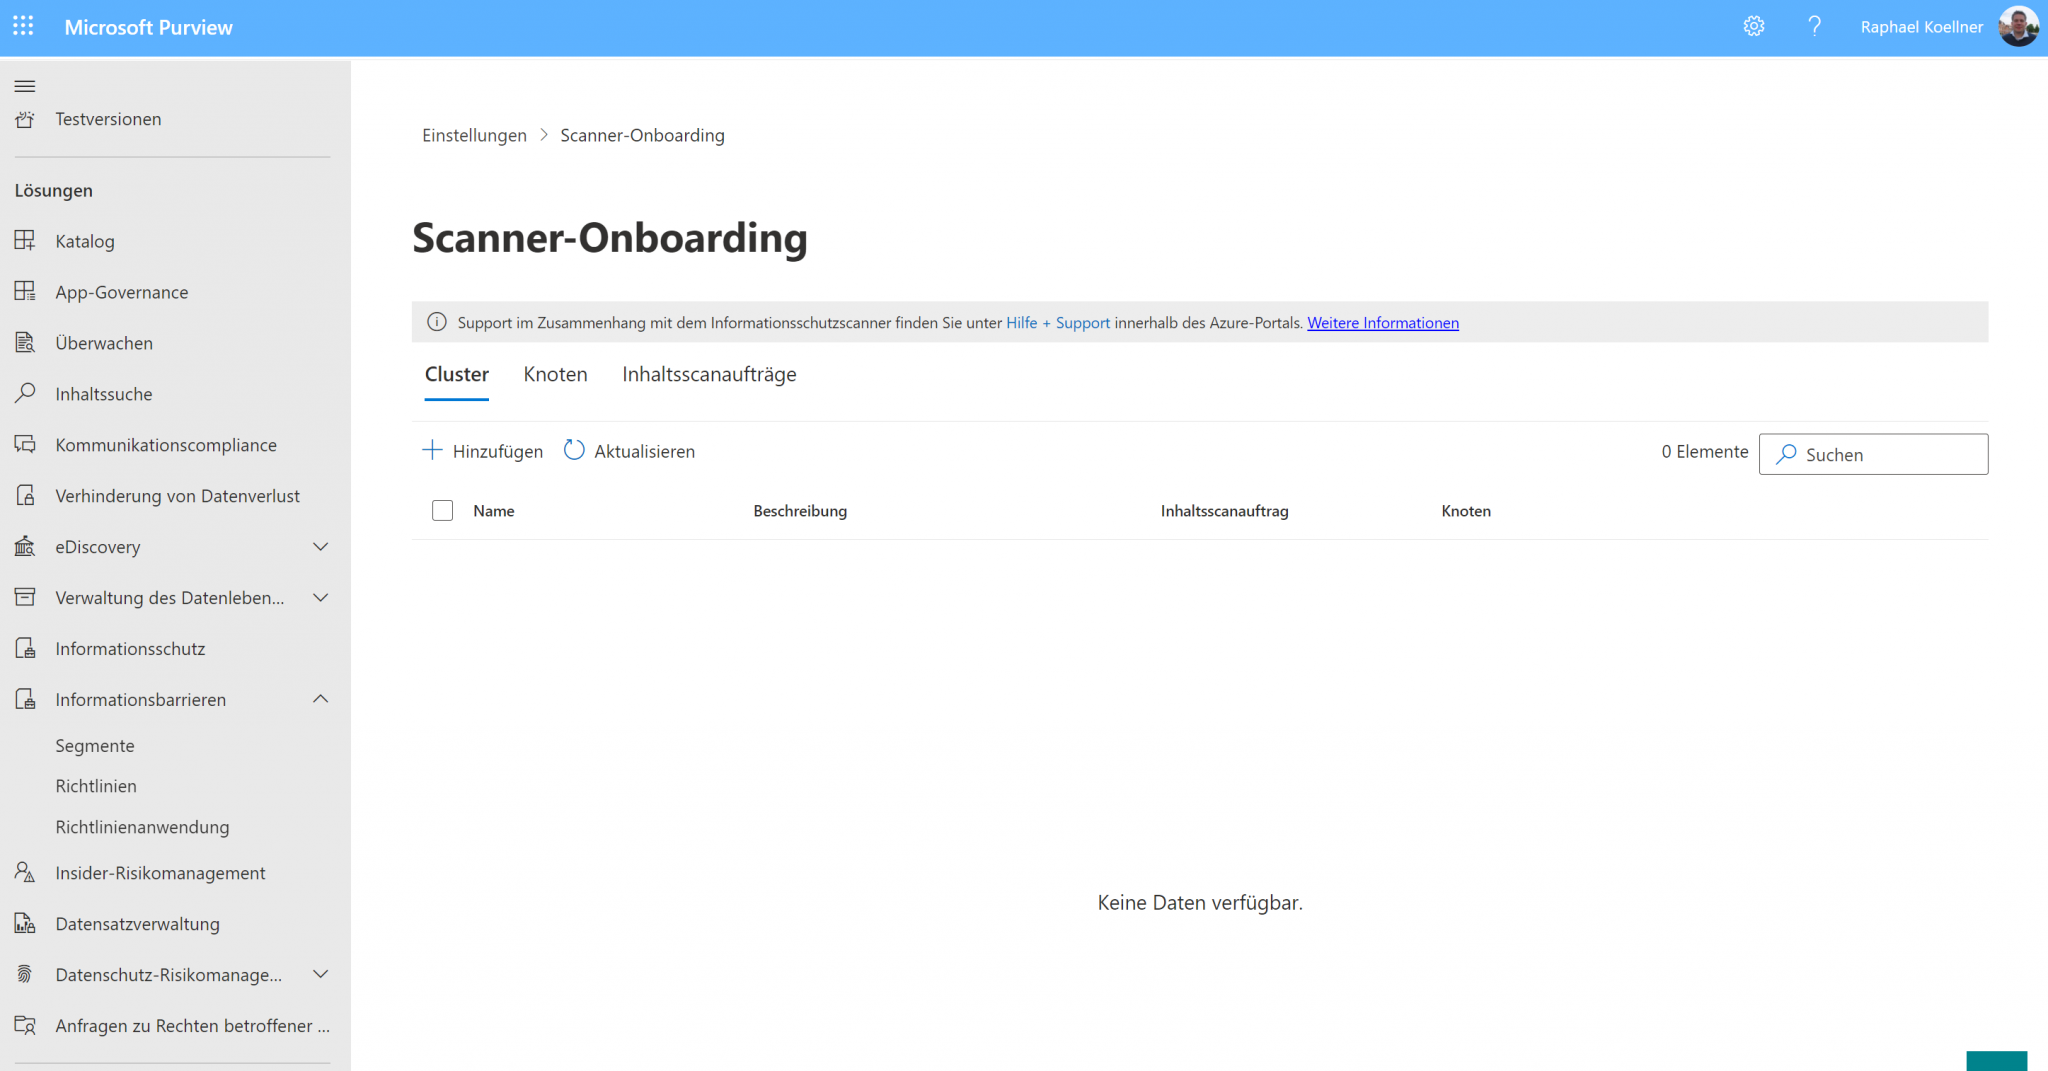Open Insider-Risikomanagement
The height and width of the screenshot is (1071, 2048).
coord(160,872)
